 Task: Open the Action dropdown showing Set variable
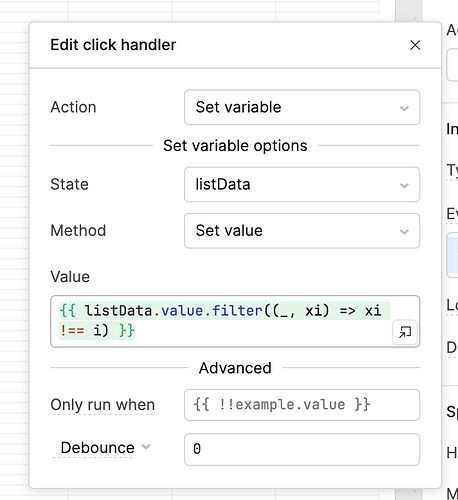302,107
